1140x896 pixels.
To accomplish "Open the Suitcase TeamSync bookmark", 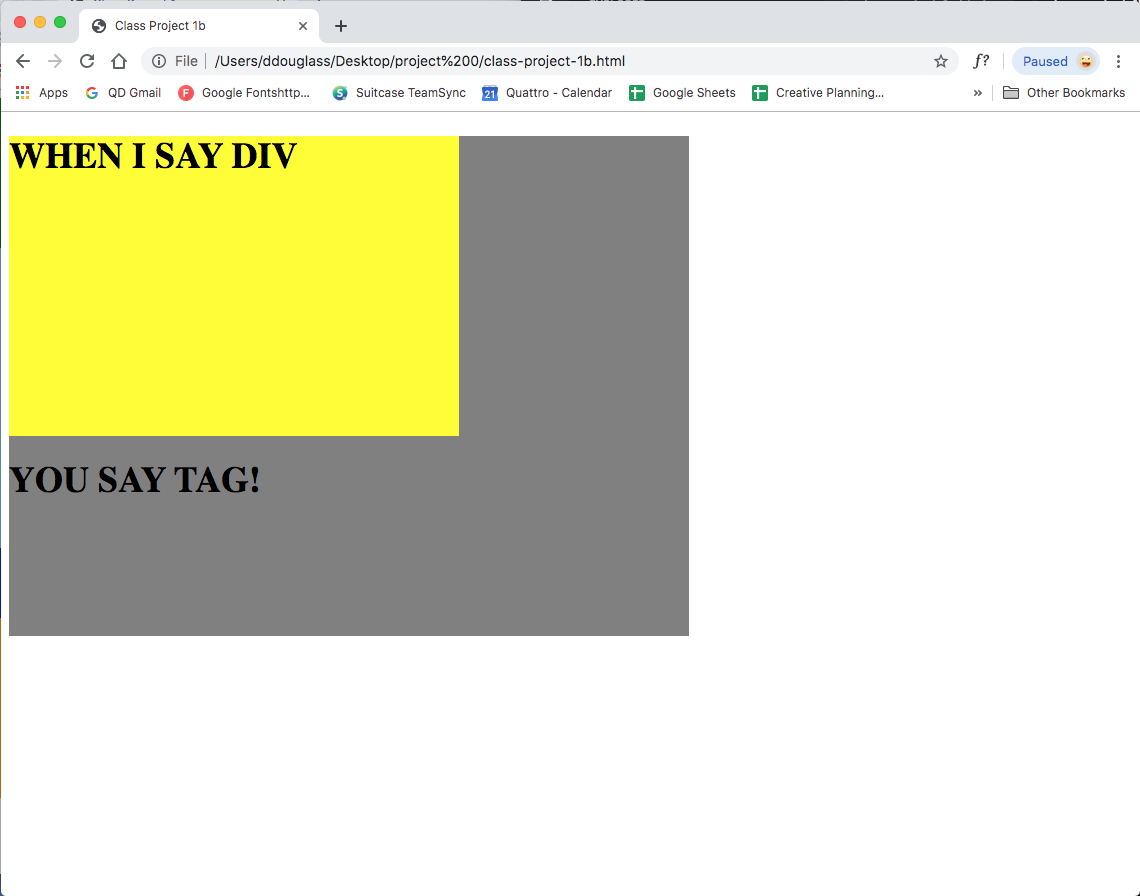I will tap(399, 92).
